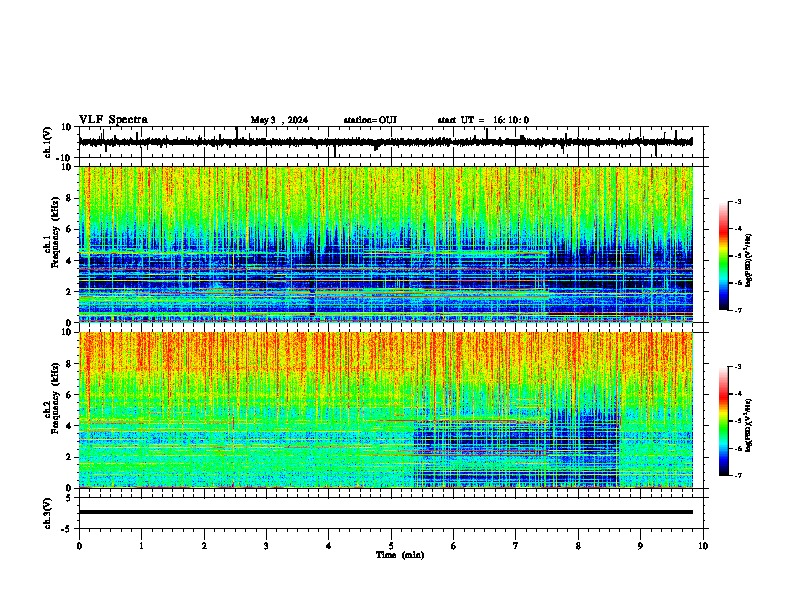Click the "ch.1(V)" waveform axis label
Image resolution: width=792 pixels, height=612 pixels.
pyautogui.click(x=48, y=142)
